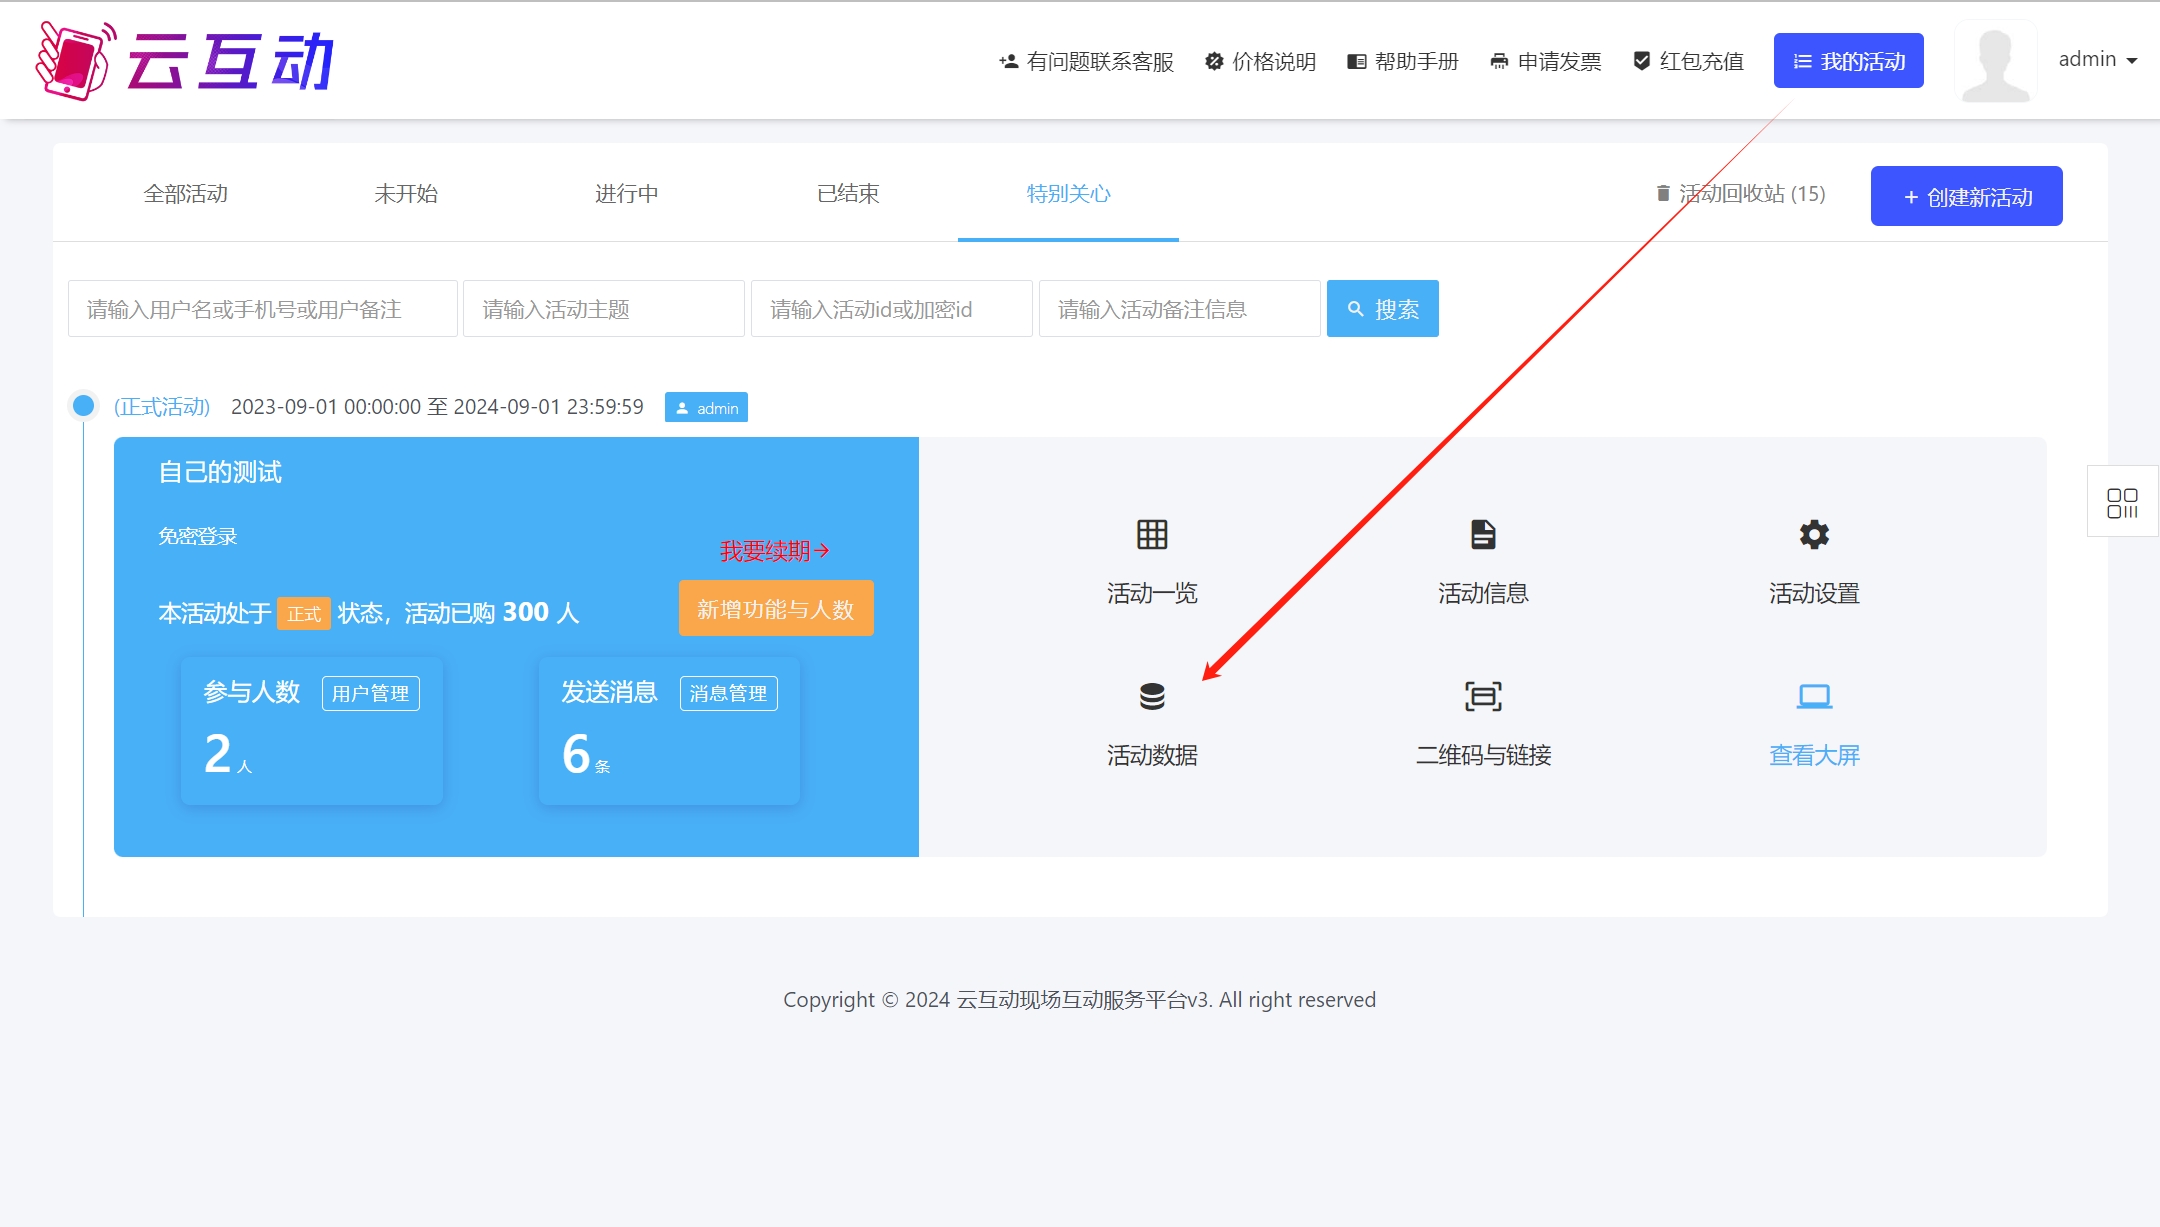The image size is (2160, 1227).
Task: Click the 活动数据 label
Action: tap(1152, 755)
